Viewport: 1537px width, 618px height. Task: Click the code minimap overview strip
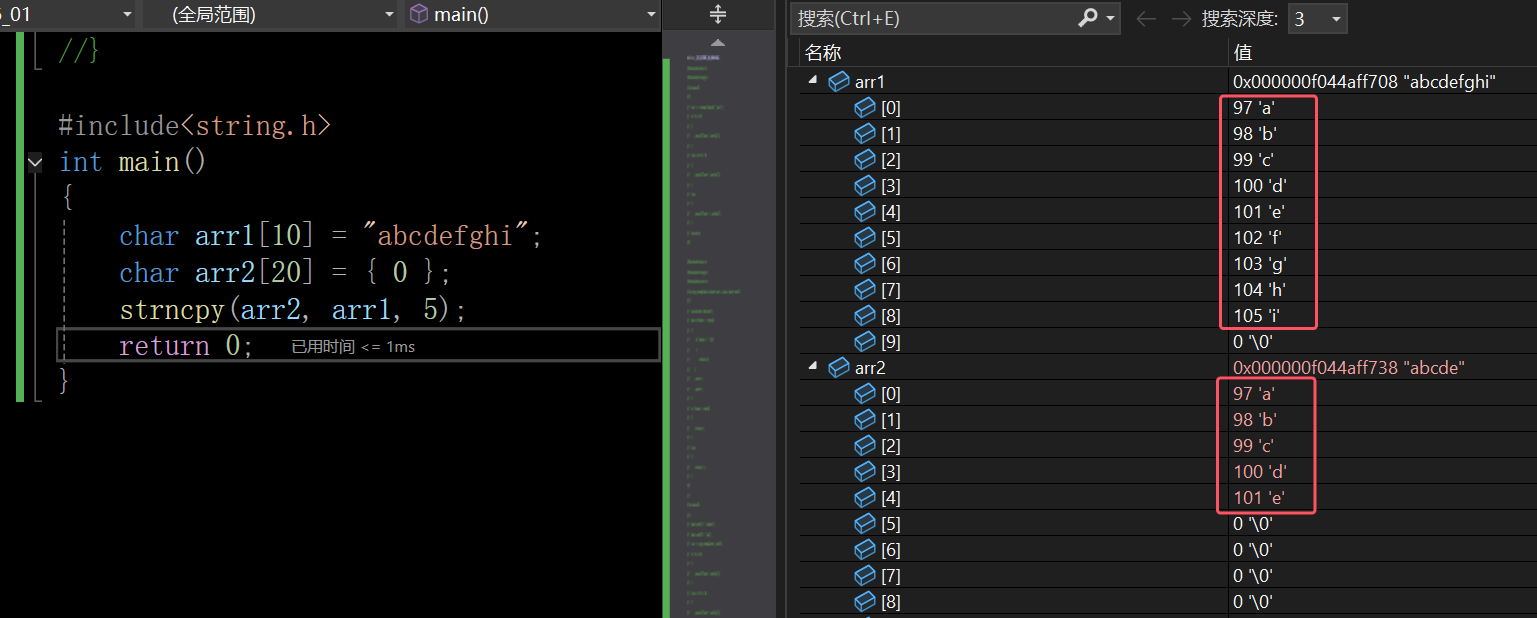click(x=718, y=335)
